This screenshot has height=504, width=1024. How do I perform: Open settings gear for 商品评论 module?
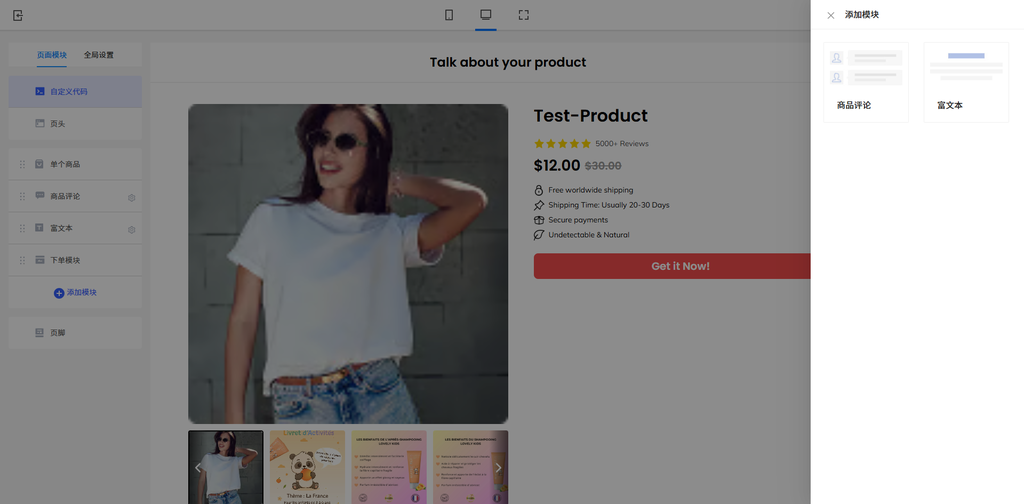tap(131, 197)
